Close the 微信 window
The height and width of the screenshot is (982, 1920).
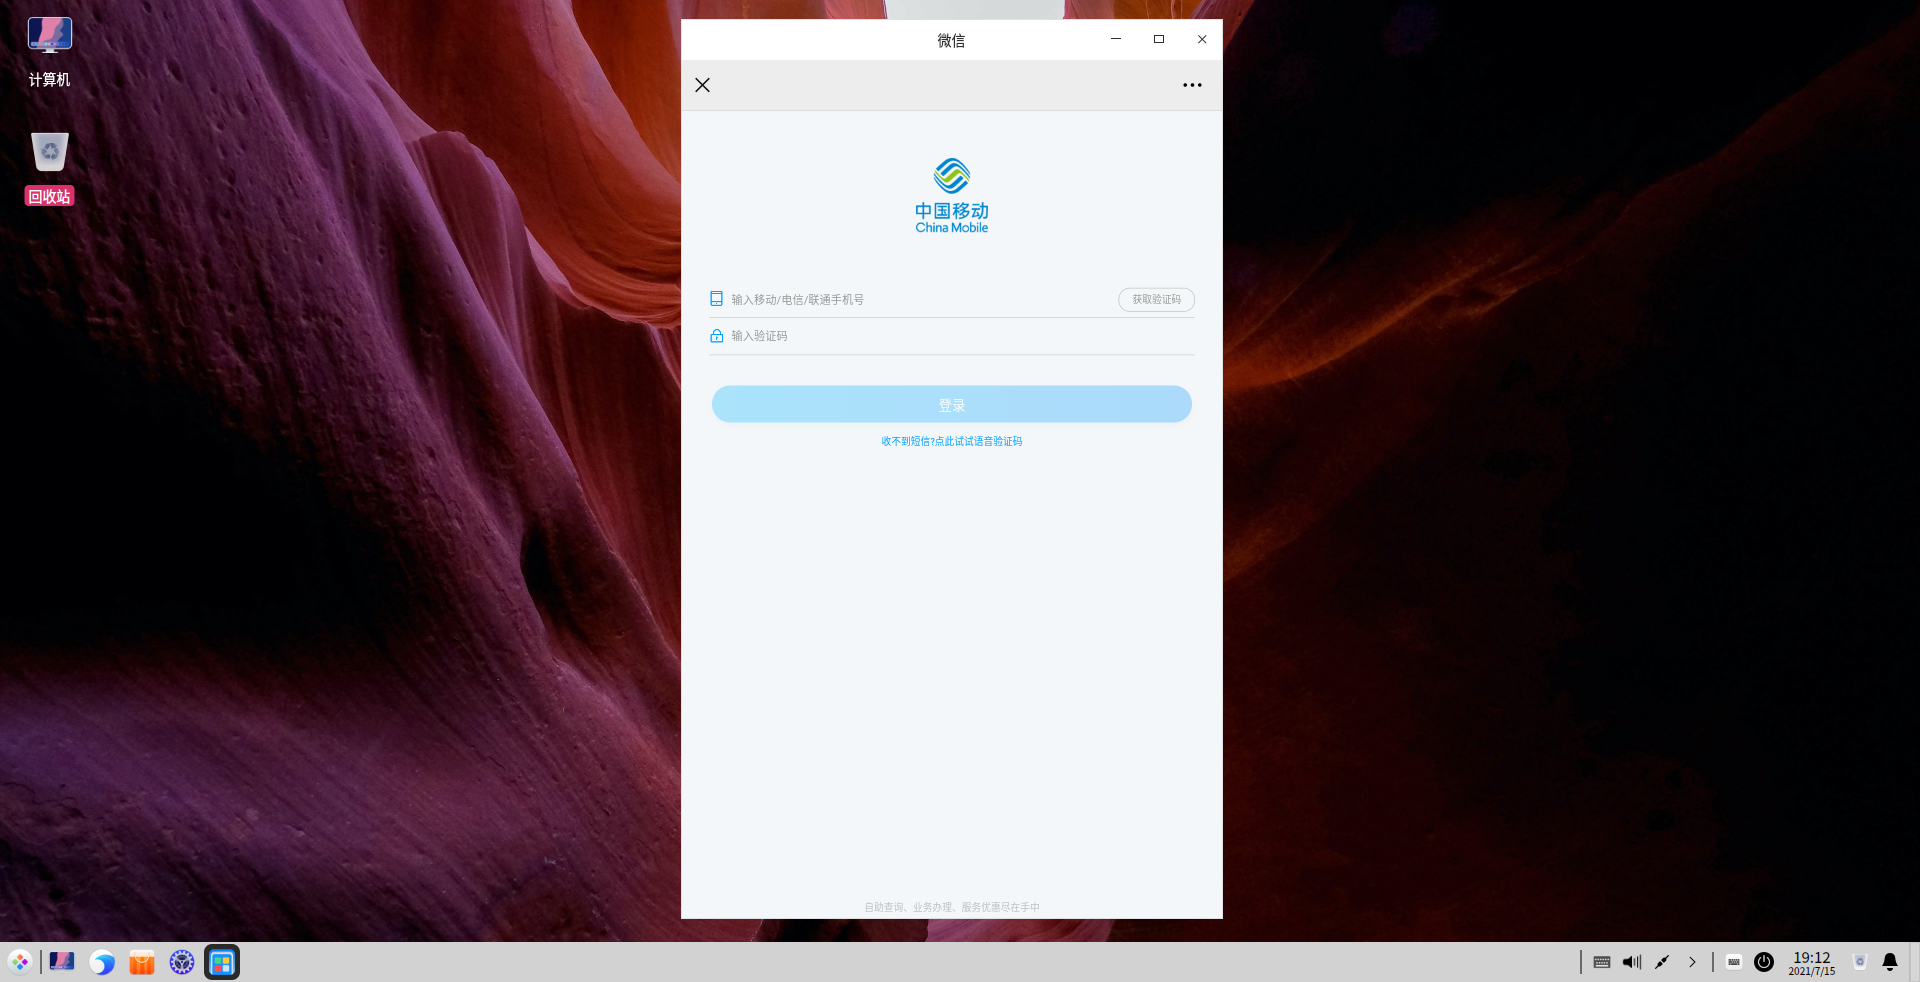click(x=1202, y=39)
